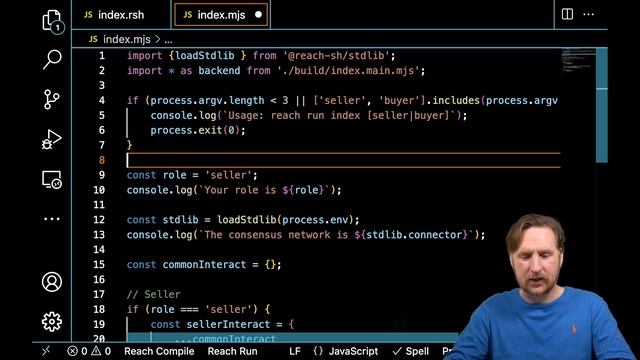Click 'backend' identifier on line 2
640x360 pixels.
[x=219, y=71]
